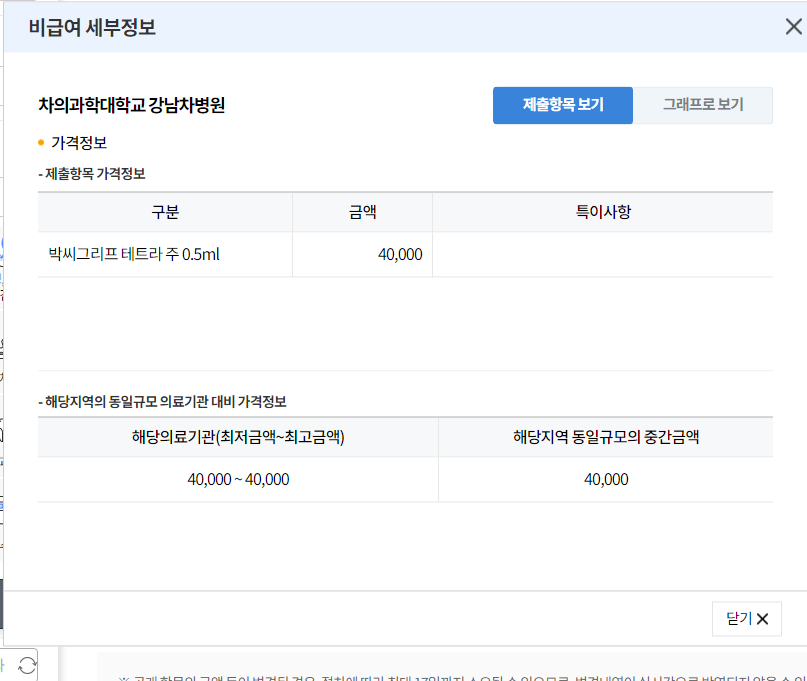
Task: Click the 닫기 button to dismiss popup
Action: [746, 620]
